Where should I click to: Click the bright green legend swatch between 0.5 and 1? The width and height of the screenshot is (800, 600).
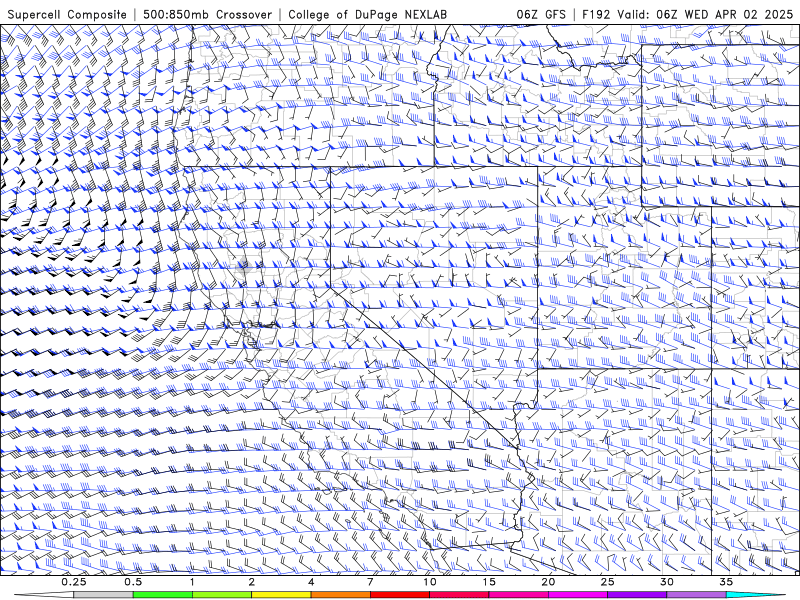click(162, 595)
